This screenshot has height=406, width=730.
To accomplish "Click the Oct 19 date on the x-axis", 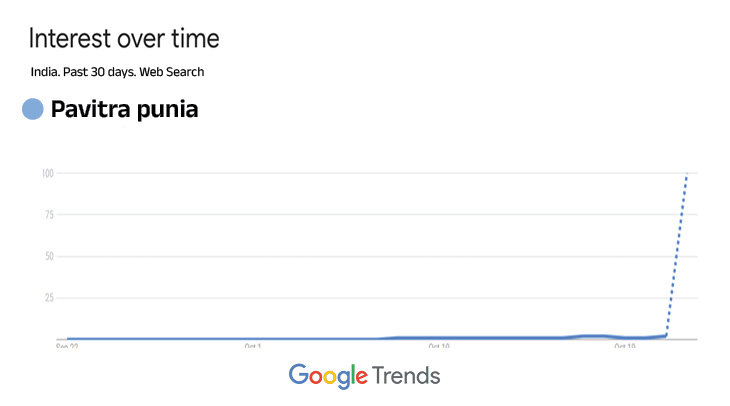I will pyautogui.click(x=625, y=346).
